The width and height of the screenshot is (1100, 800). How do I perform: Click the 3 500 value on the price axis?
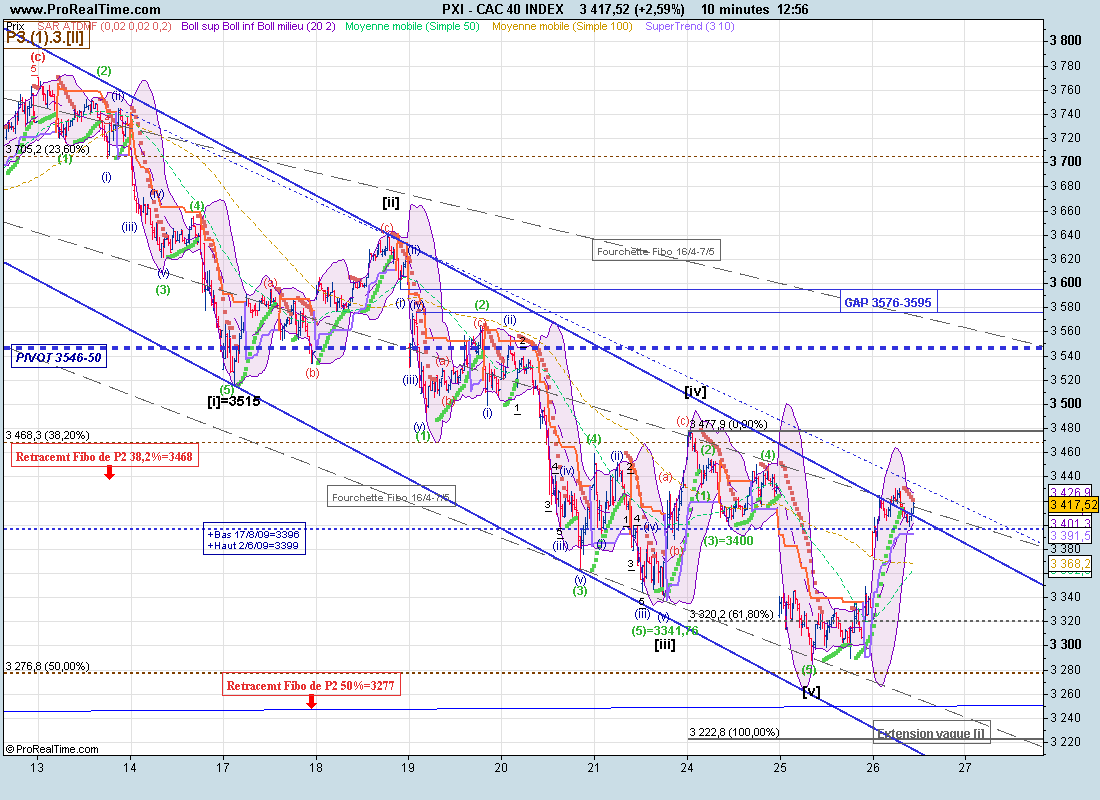pos(1066,403)
